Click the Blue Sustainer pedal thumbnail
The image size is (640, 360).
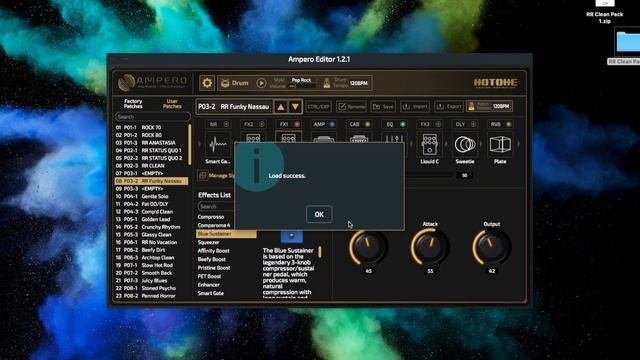291,236
